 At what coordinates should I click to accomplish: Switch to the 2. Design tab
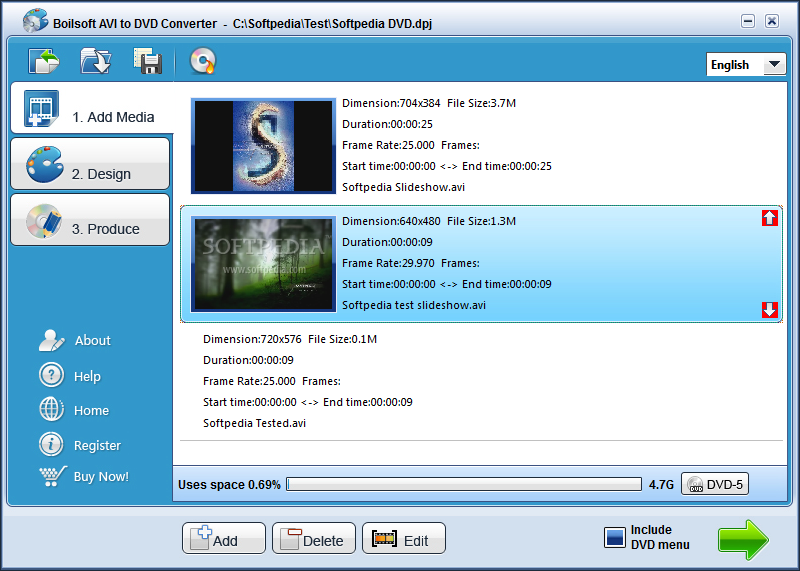(90, 164)
